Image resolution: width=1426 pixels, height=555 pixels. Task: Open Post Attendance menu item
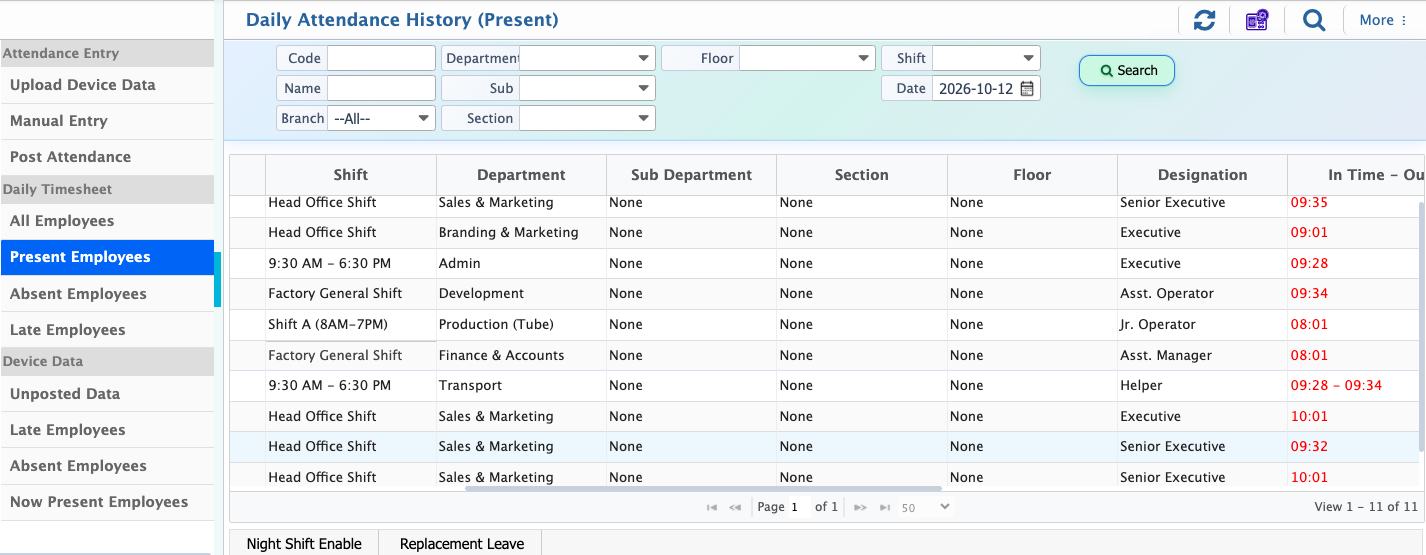107,157
